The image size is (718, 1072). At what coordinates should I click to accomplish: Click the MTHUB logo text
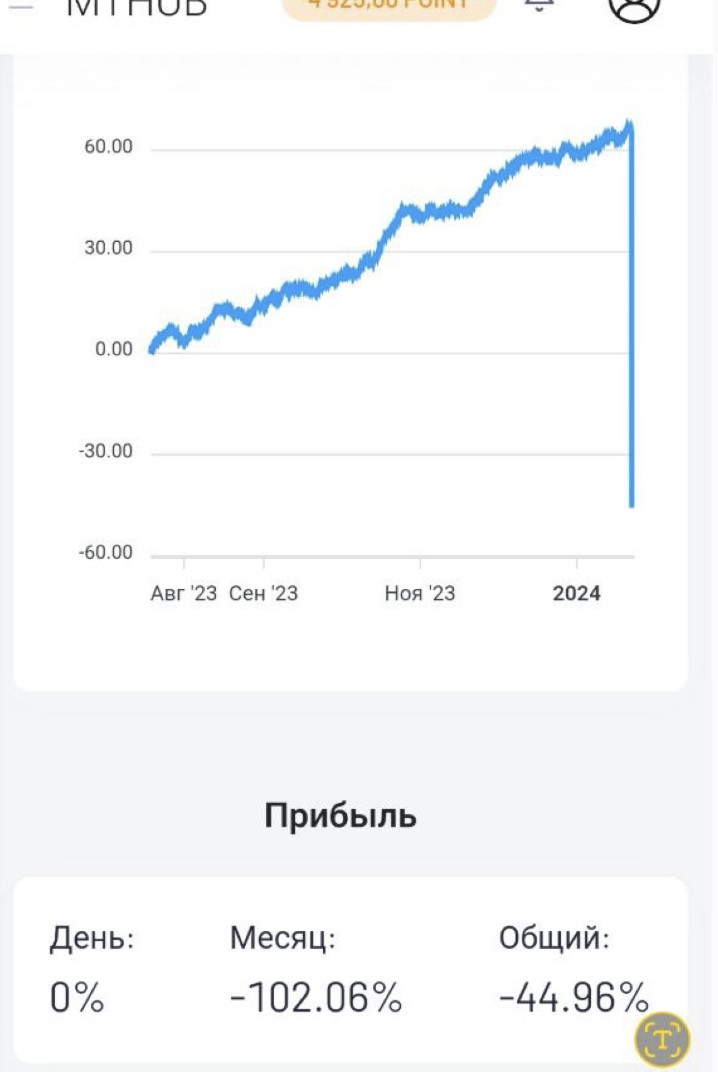(136, 7)
